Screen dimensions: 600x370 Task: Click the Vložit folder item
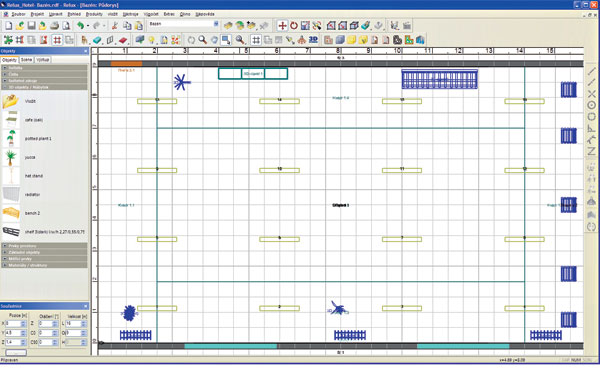click(30, 101)
